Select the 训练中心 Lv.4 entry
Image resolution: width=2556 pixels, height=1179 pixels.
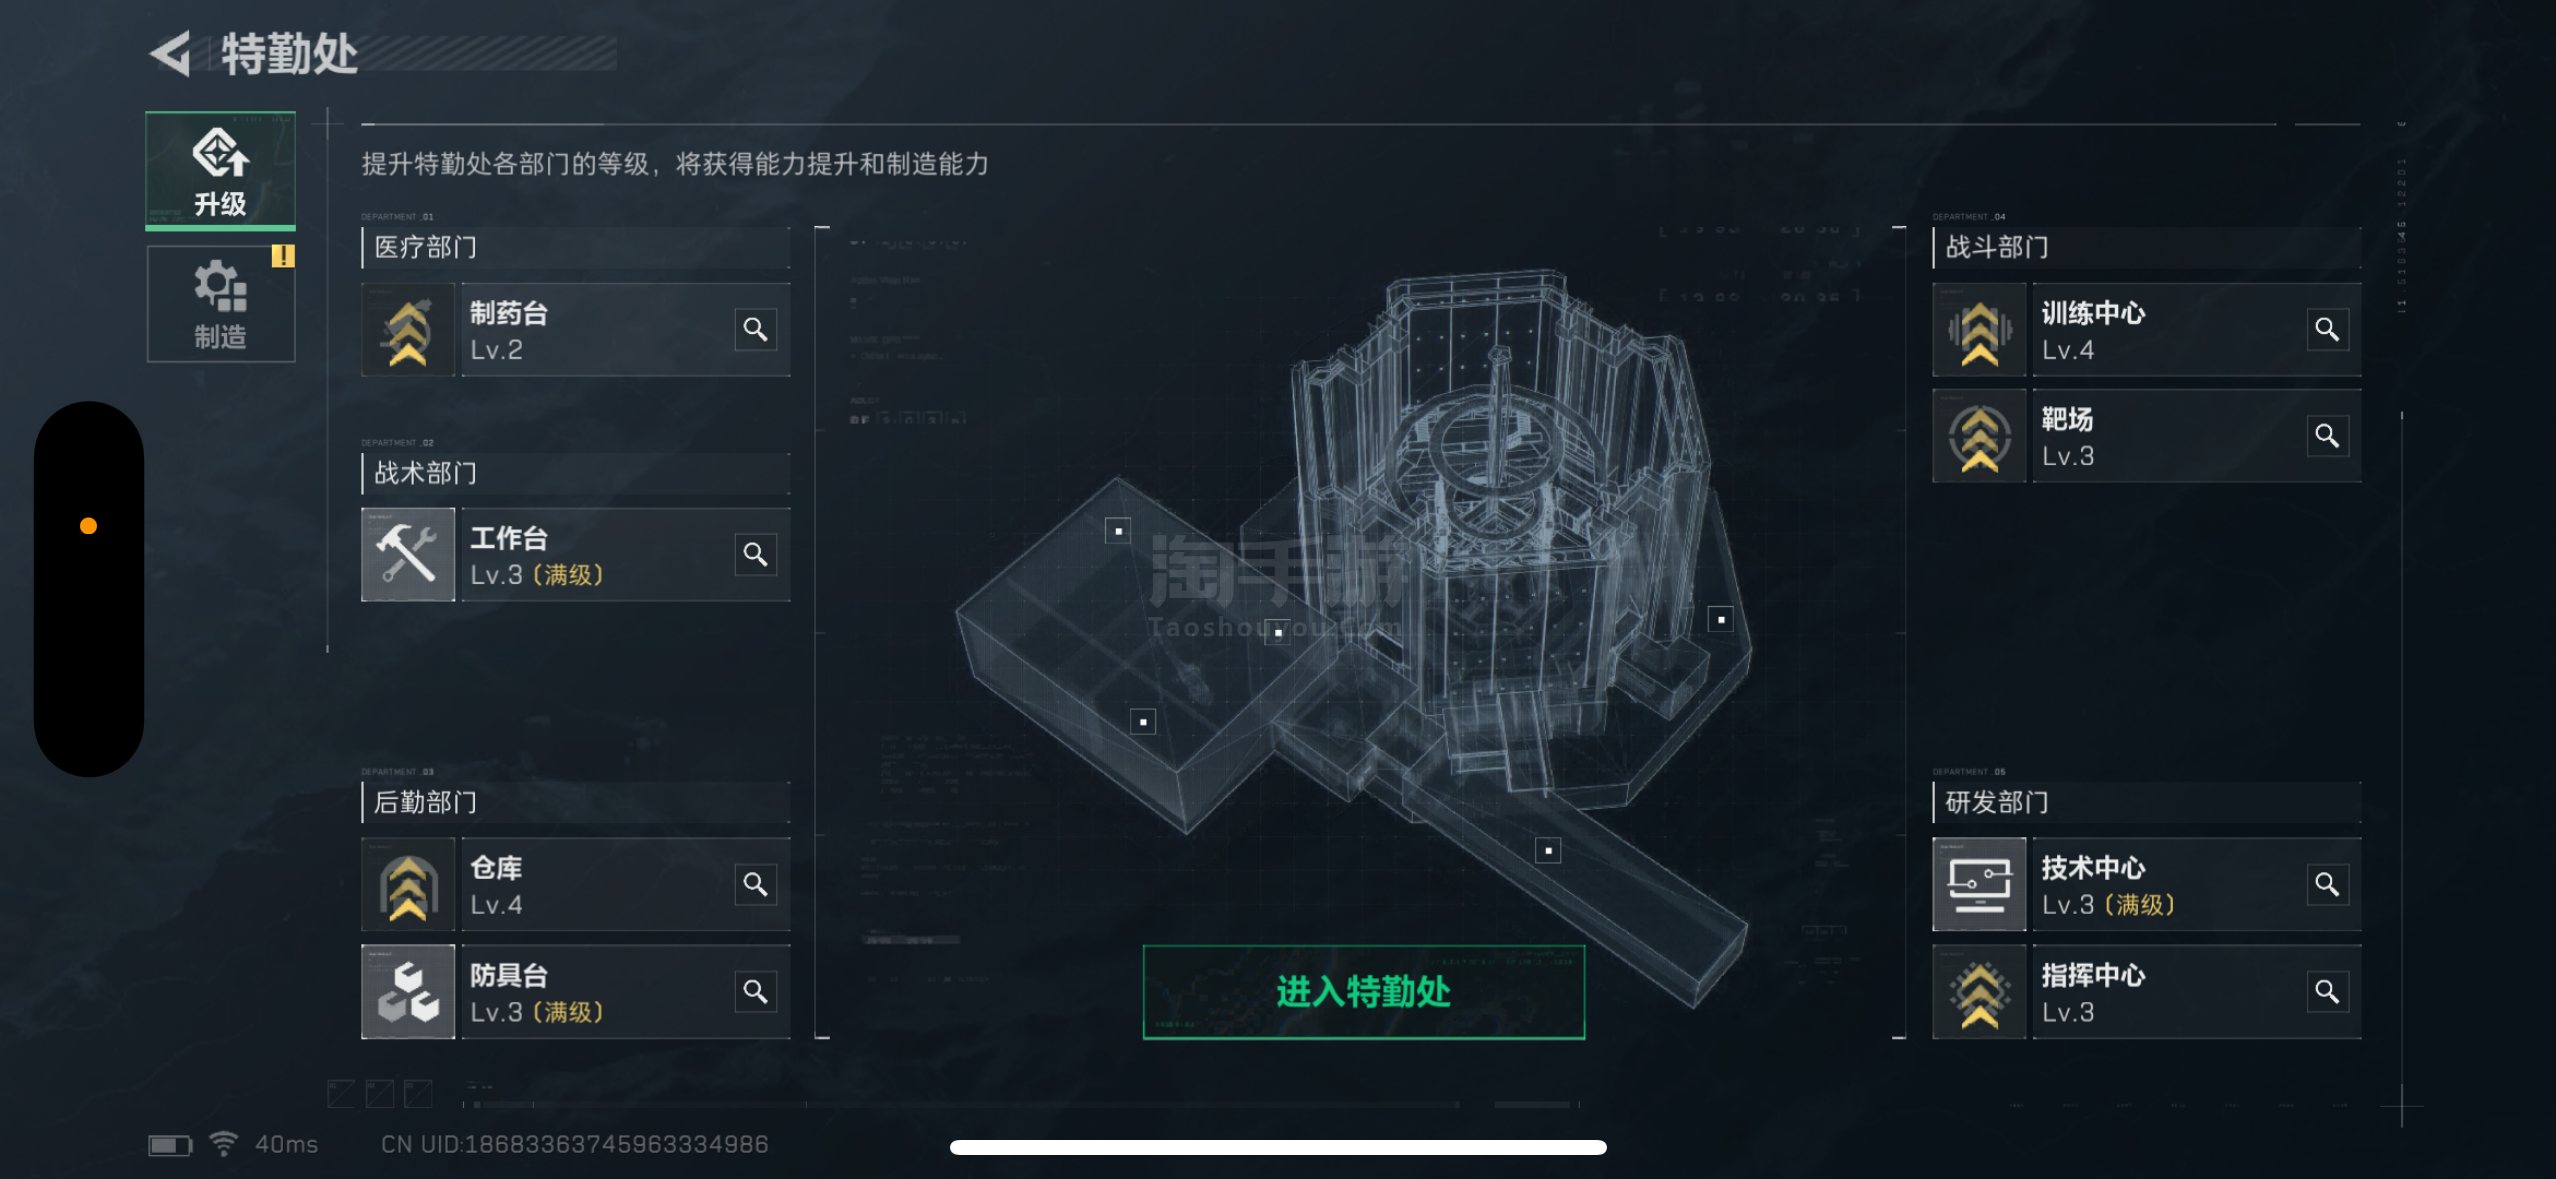click(x=2147, y=330)
